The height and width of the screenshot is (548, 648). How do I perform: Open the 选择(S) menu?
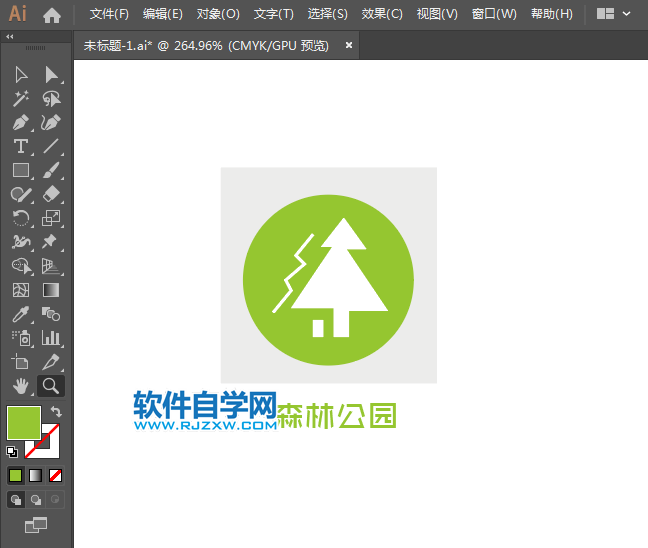coord(327,14)
